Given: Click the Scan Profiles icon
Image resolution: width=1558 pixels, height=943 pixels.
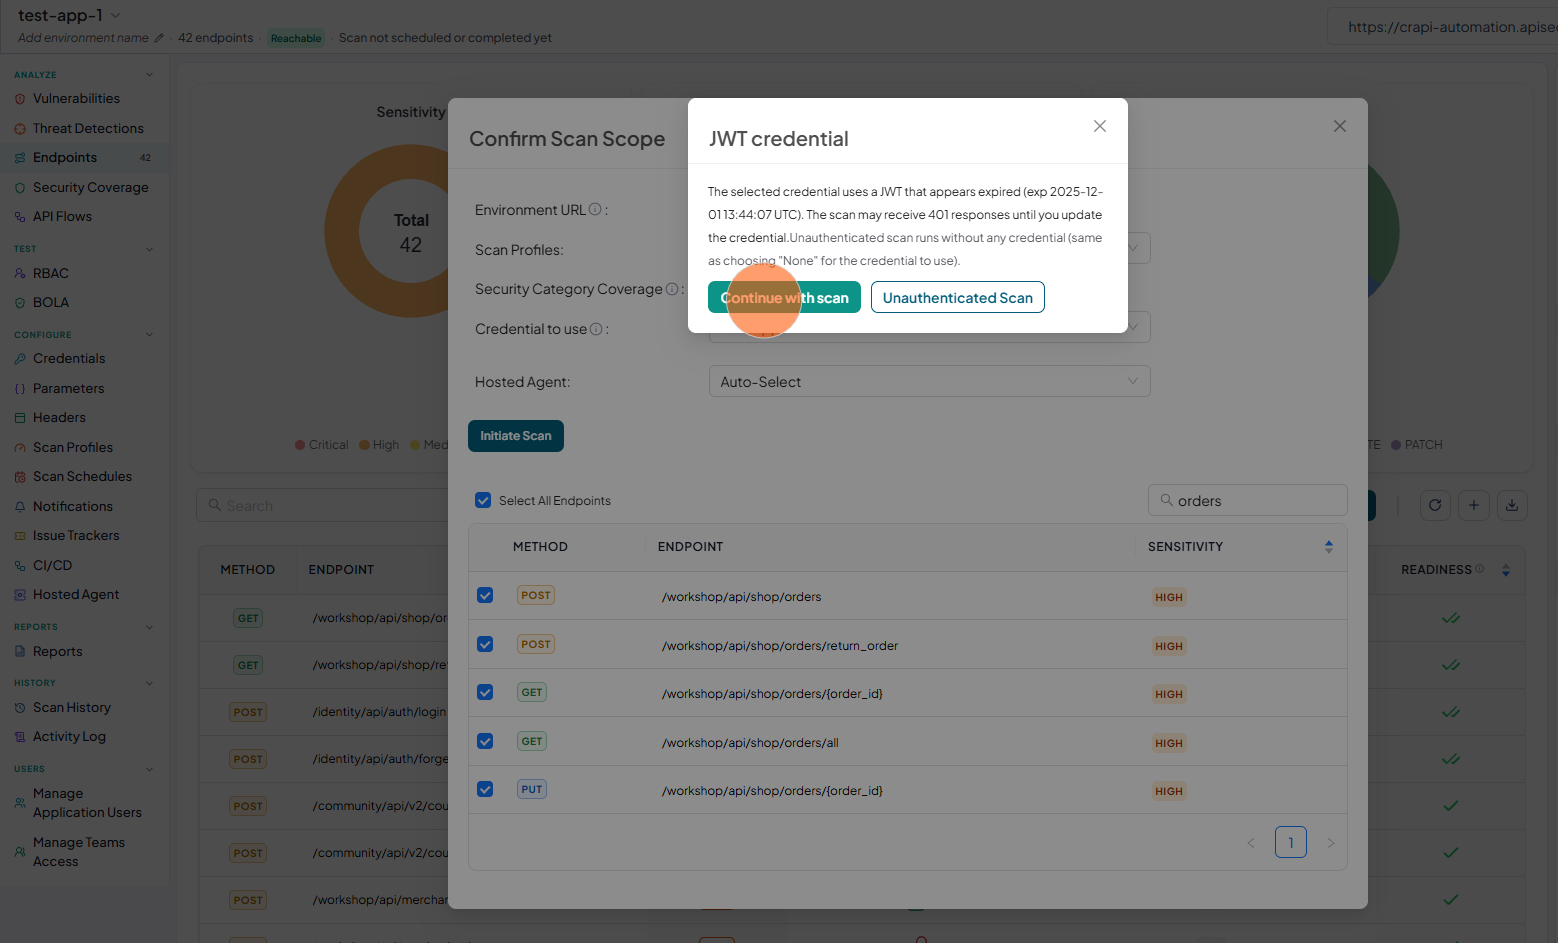Looking at the screenshot, I should point(20,448).
